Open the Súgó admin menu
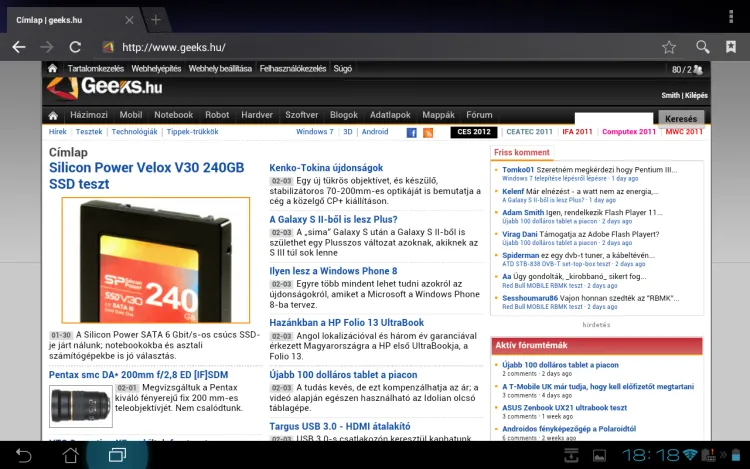This screenshot has width=750, height=469. coord(342,69)
